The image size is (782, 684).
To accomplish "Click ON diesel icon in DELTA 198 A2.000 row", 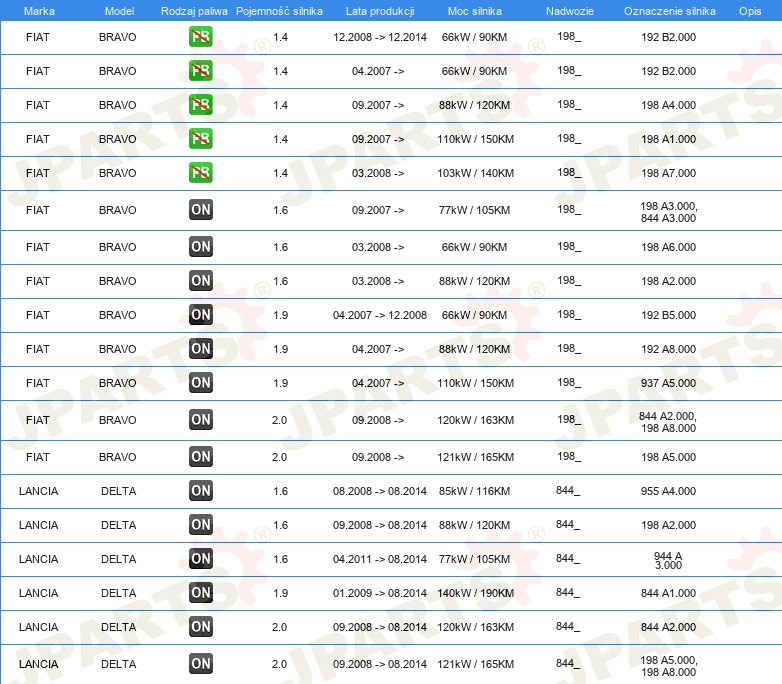I will pyautogui.click(x=200, y=524).
